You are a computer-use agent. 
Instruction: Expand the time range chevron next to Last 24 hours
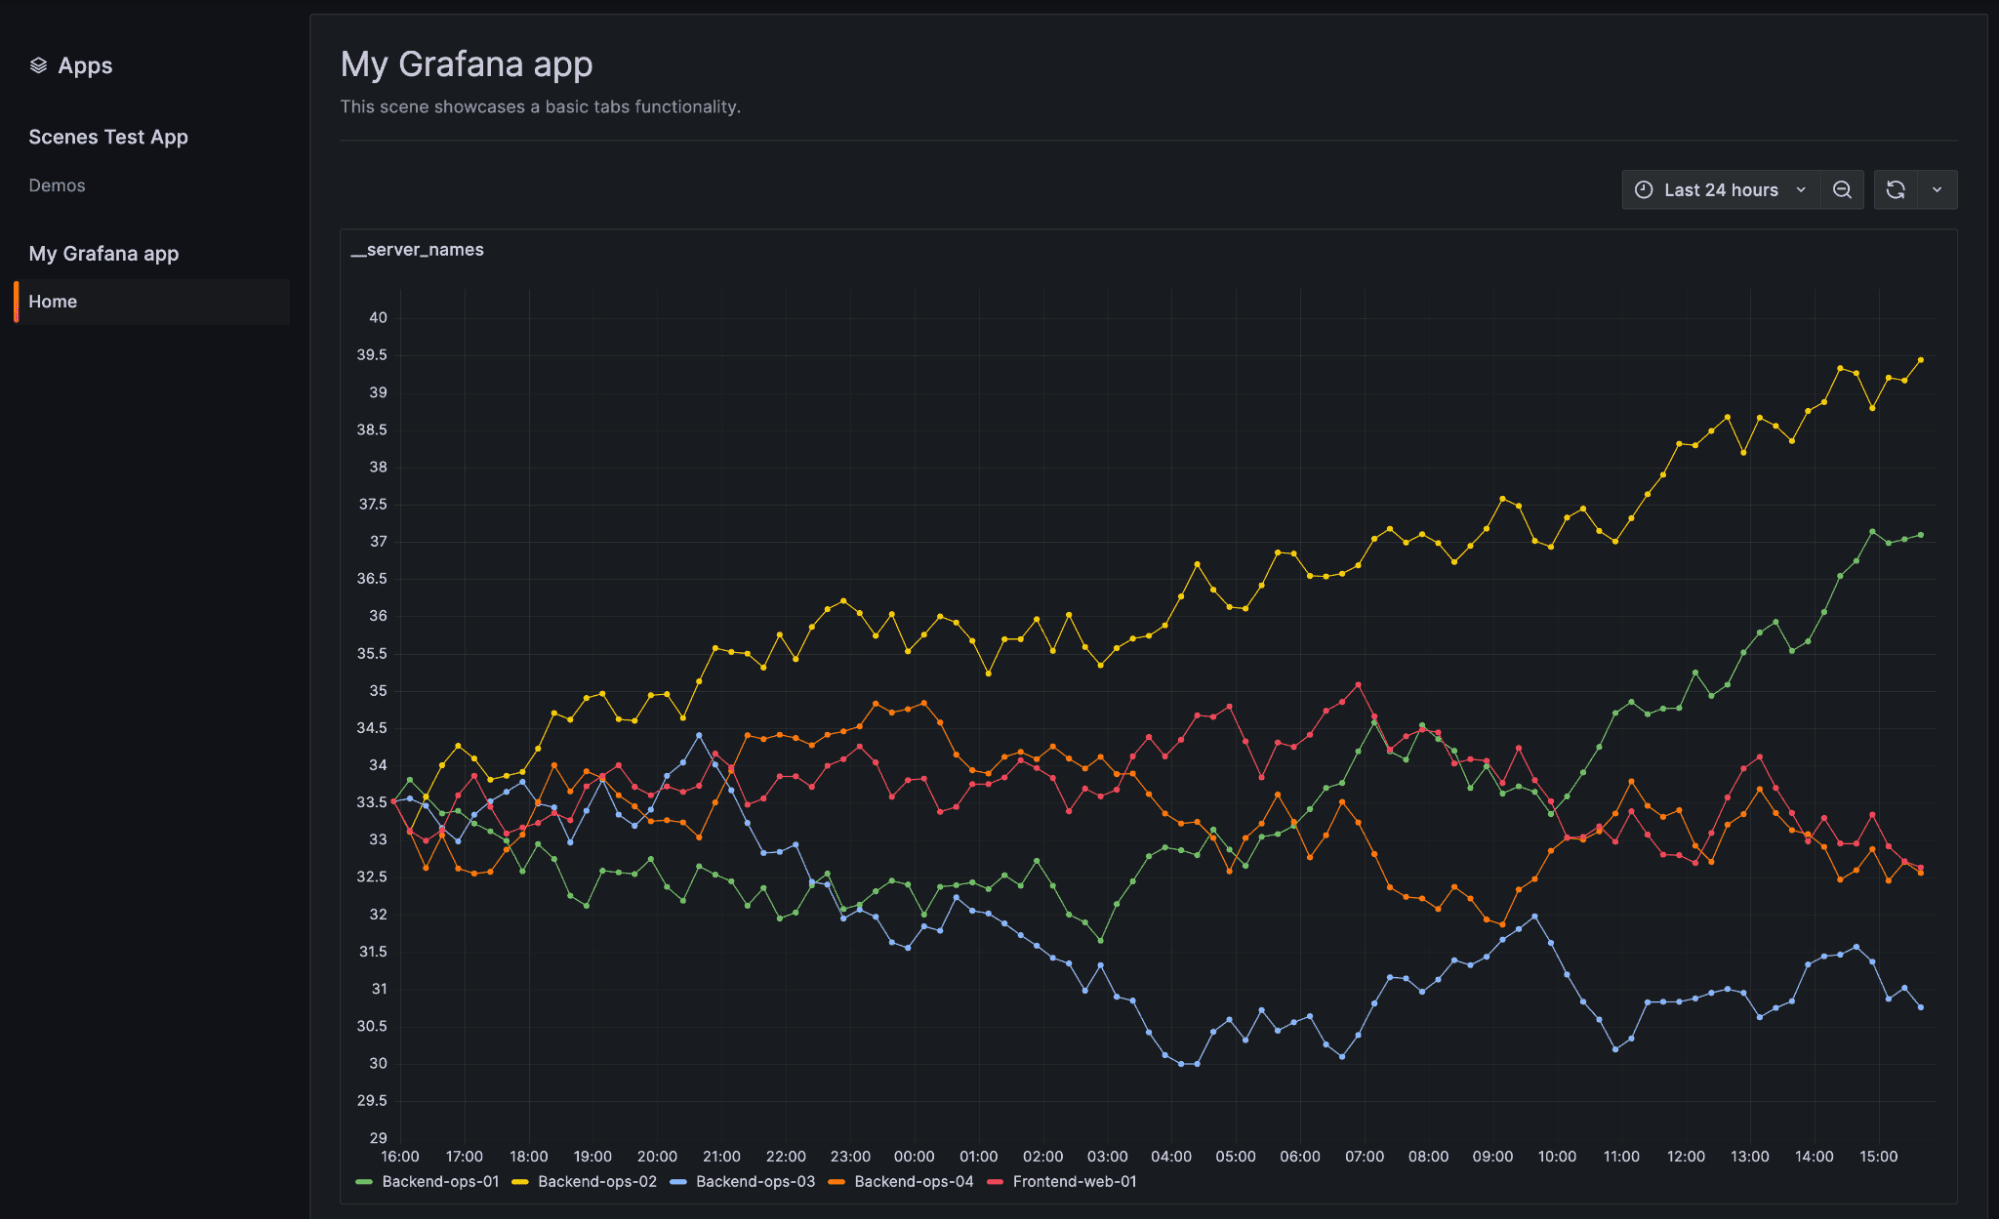tap(1802, 189)
